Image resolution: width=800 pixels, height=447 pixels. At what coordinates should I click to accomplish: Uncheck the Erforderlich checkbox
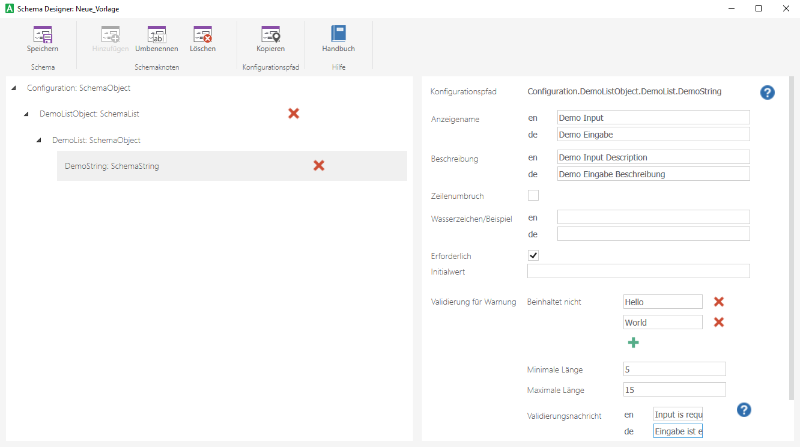[533, 256]
